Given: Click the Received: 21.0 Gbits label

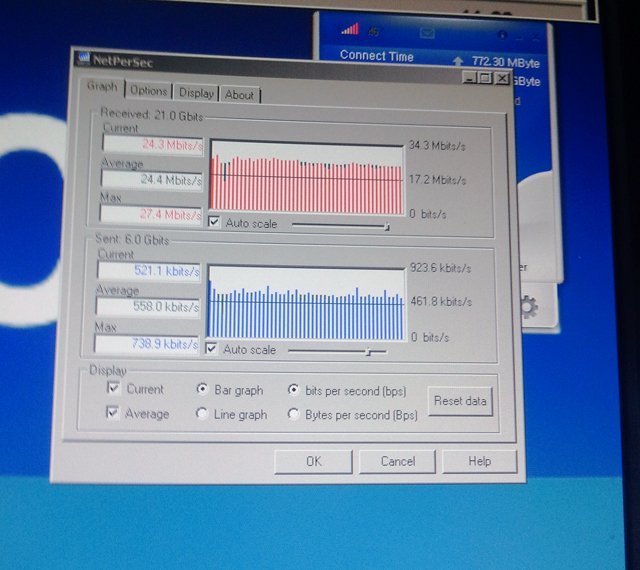Looking at the screenshot, I should pyautogui.click(x=151, y=115).
